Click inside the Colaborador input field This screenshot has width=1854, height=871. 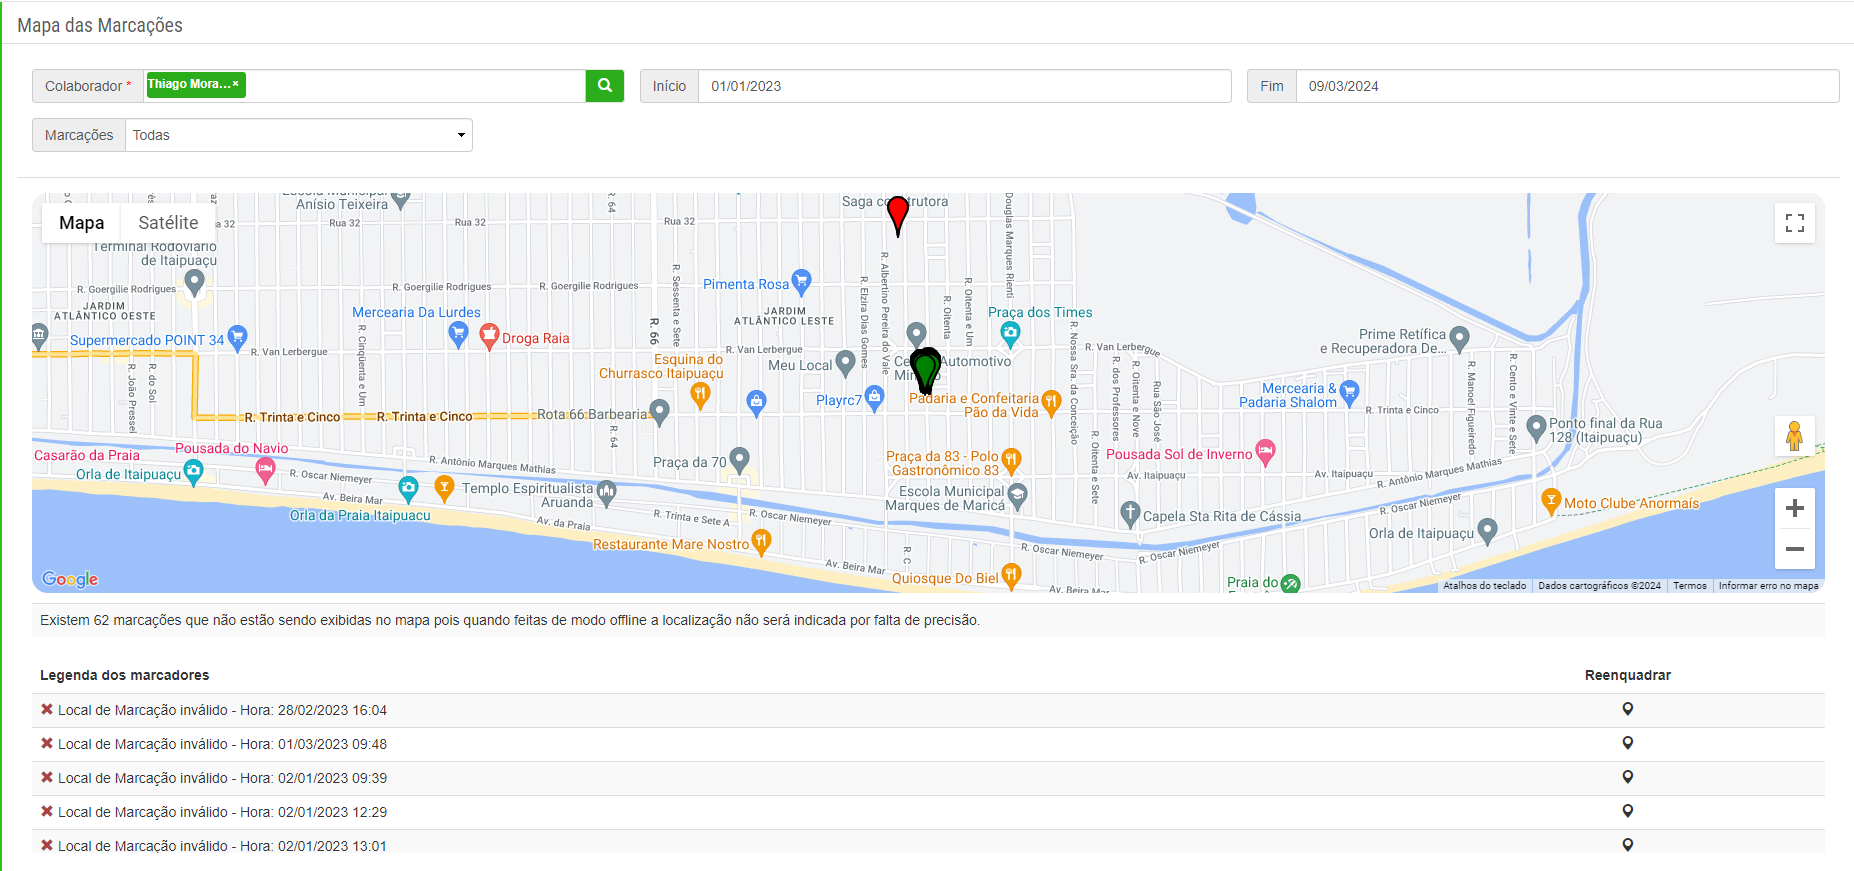[415, 86]
